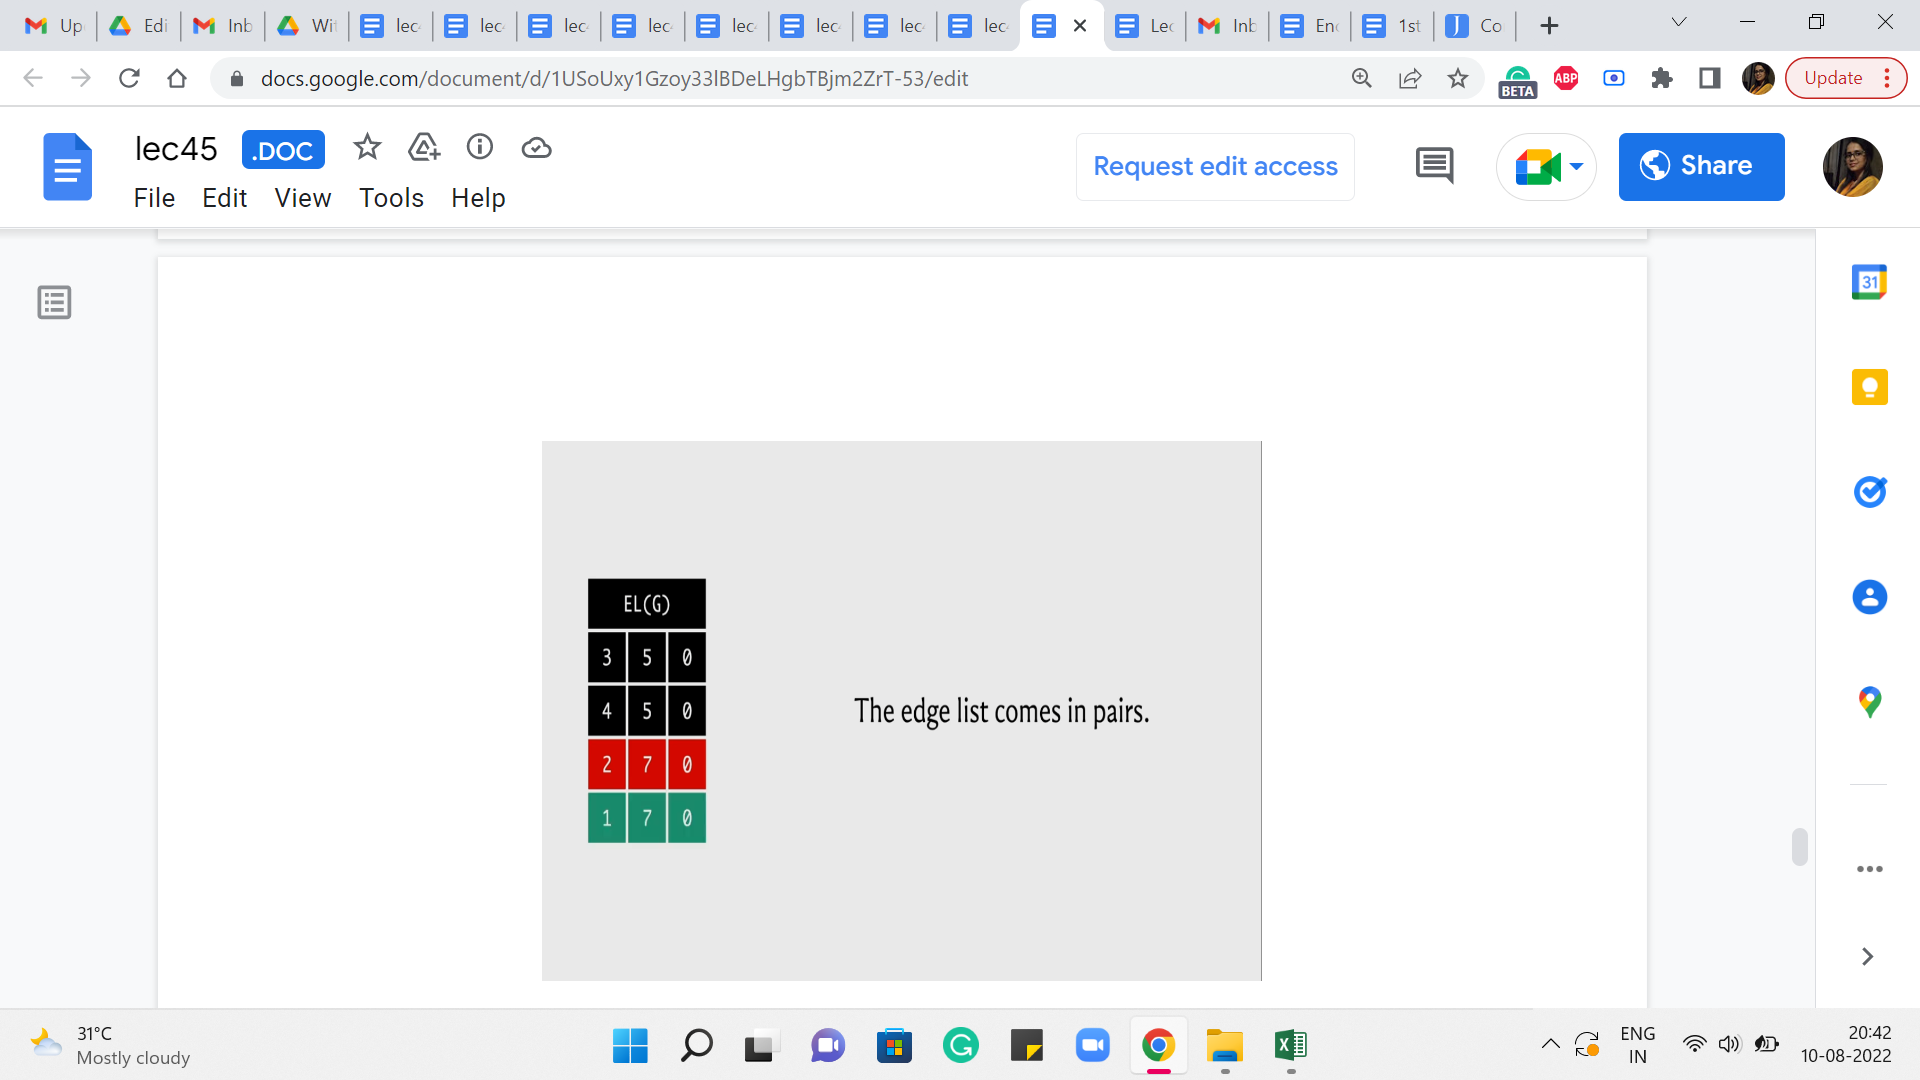
Task: Check the cloud document status icon
Action: click(537, 148)
